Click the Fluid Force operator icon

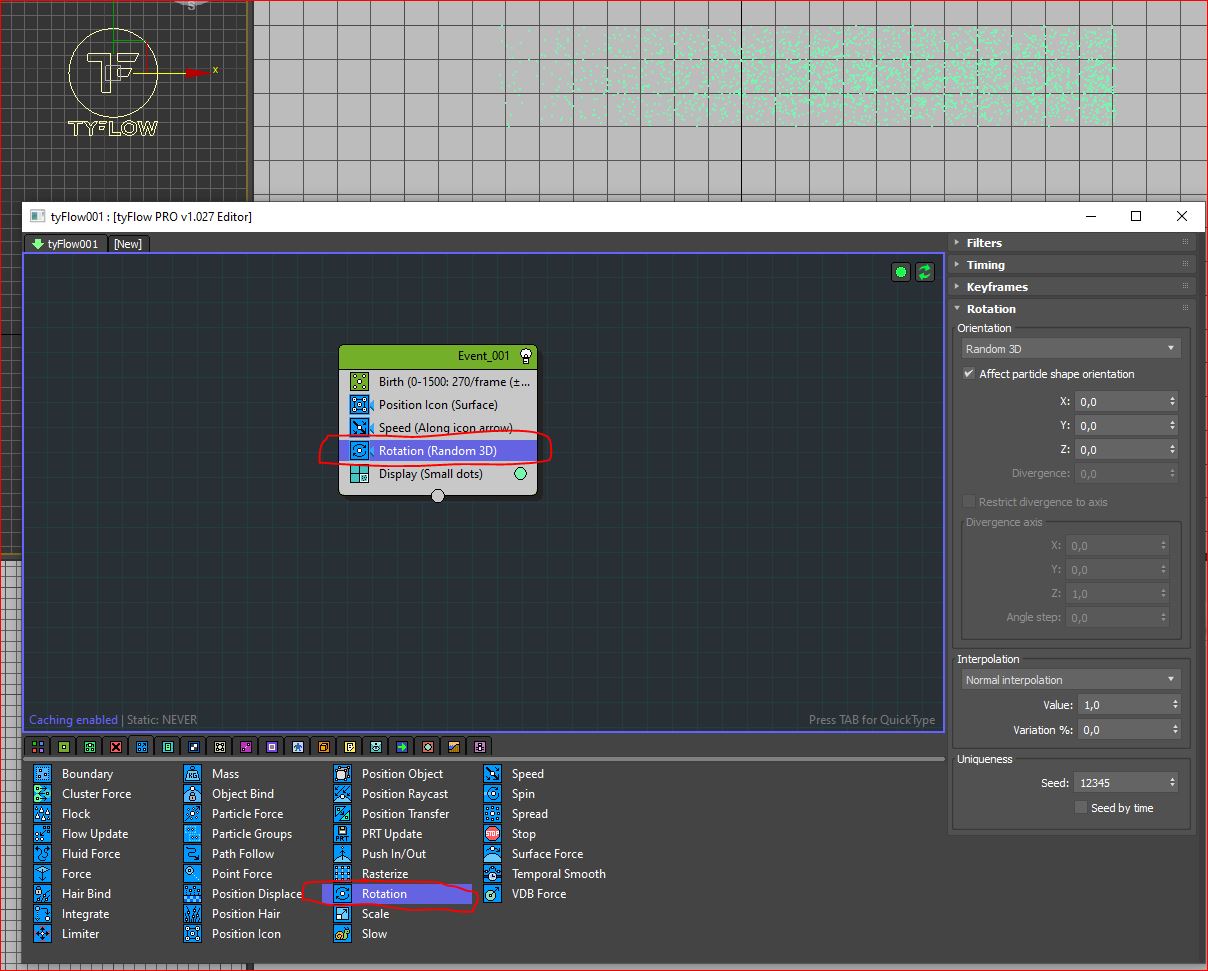pos(42,854)
